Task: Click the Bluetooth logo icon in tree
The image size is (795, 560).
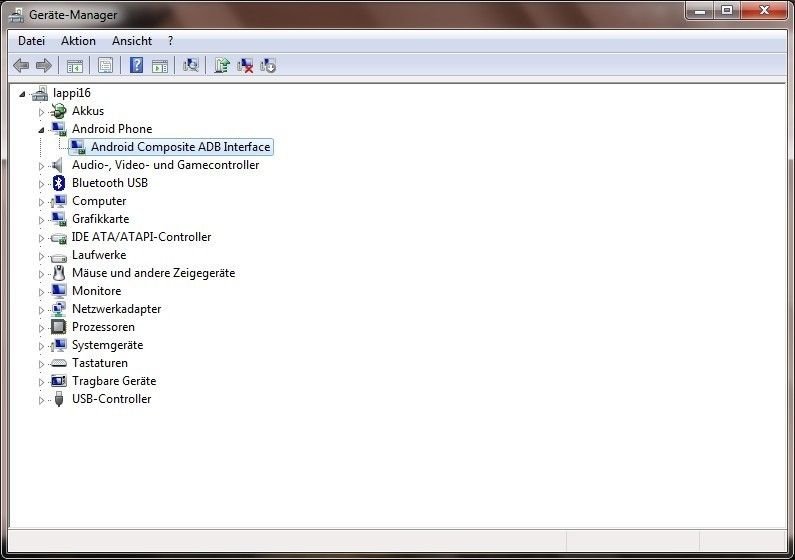Action: pos(59,183)
